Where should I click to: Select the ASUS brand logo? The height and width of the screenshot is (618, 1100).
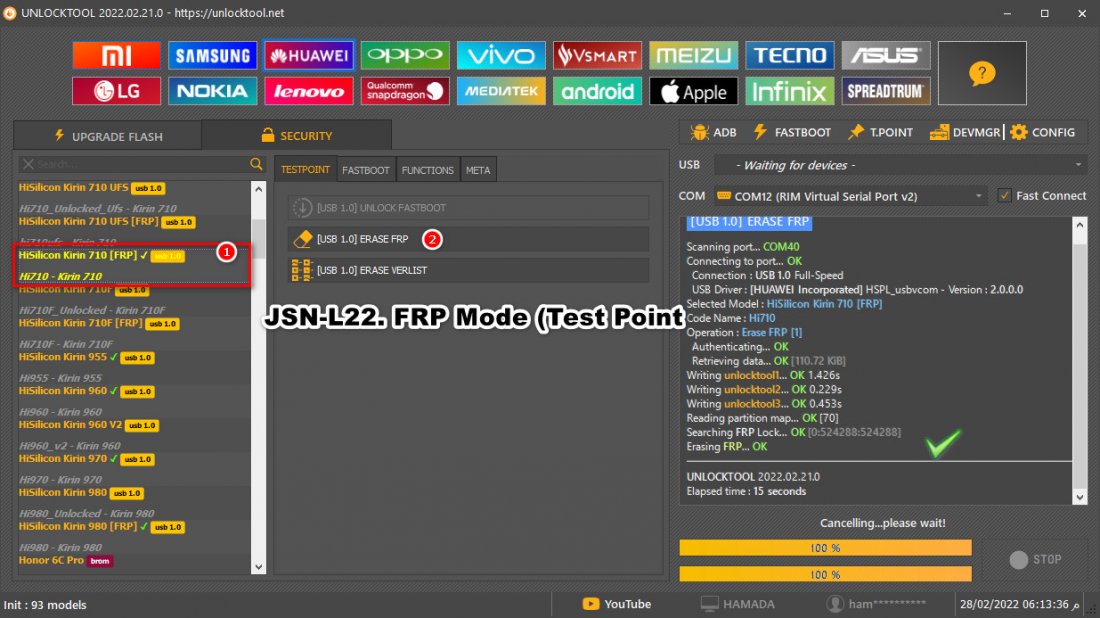pos(886,55)
